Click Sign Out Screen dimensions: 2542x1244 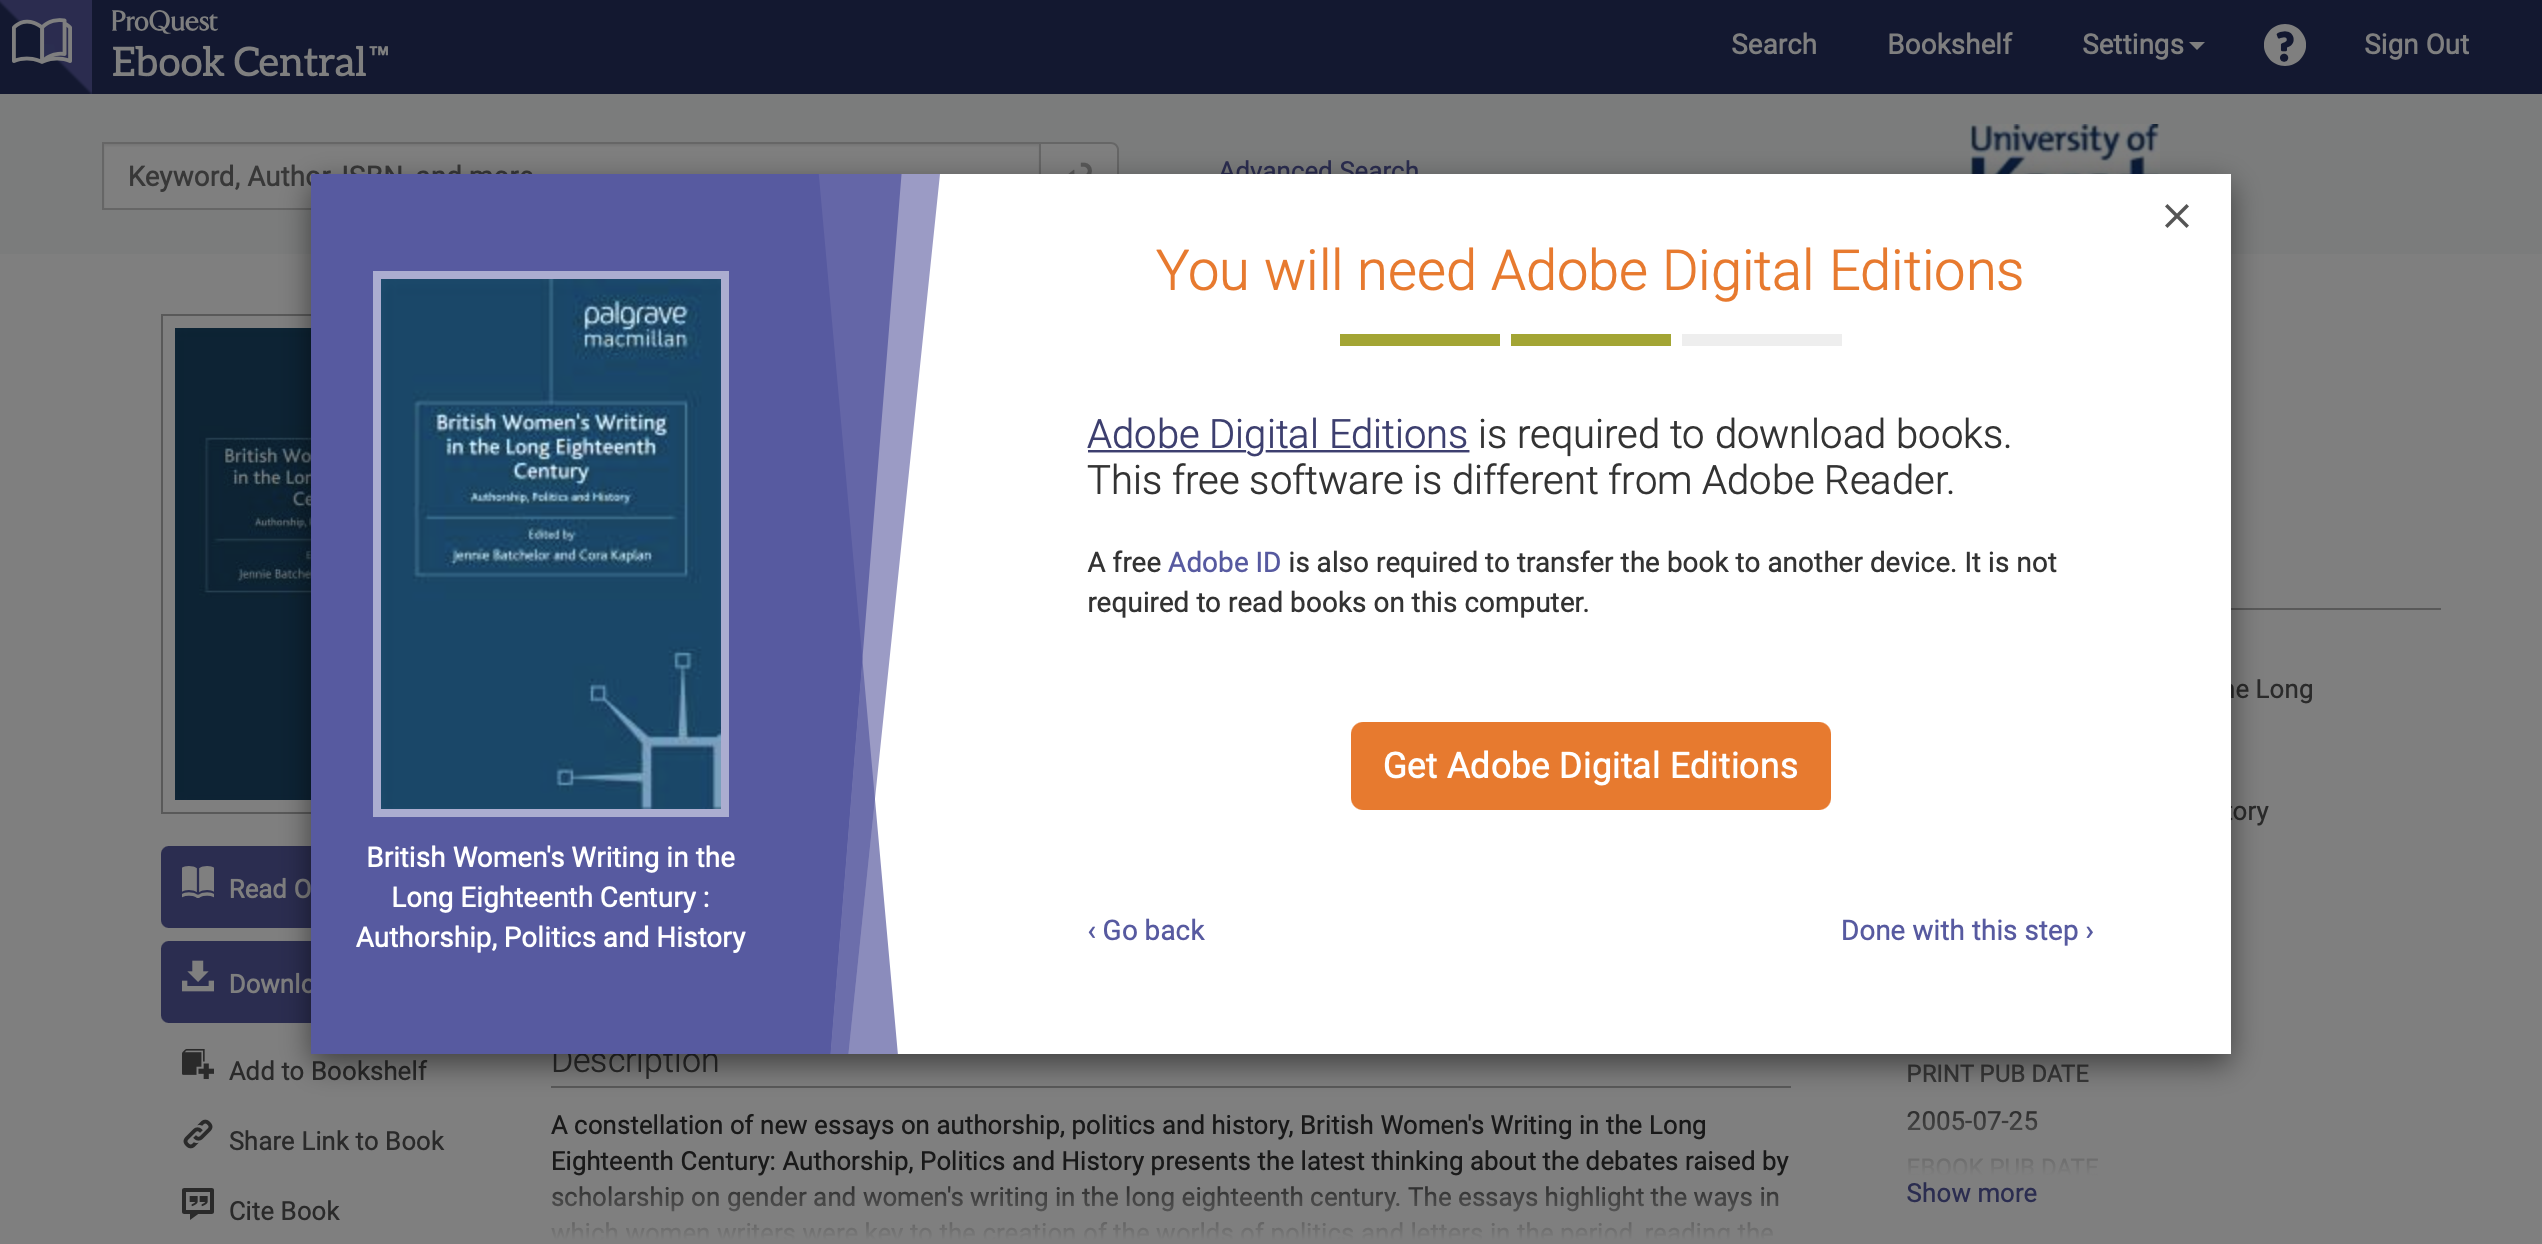click(2415, 45)
